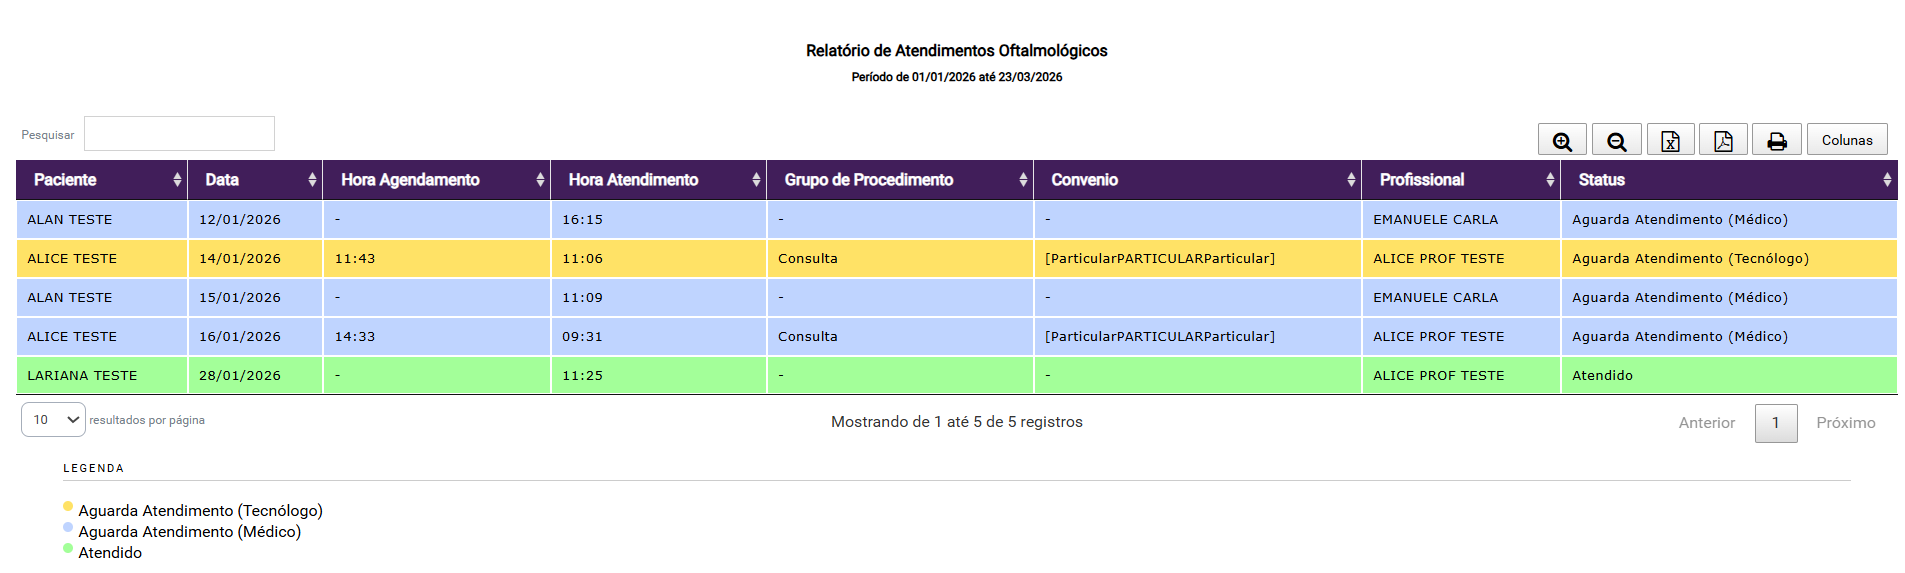Sort by the Convenio column
Screen dimensions: 1905x573
click(1198, 180)
